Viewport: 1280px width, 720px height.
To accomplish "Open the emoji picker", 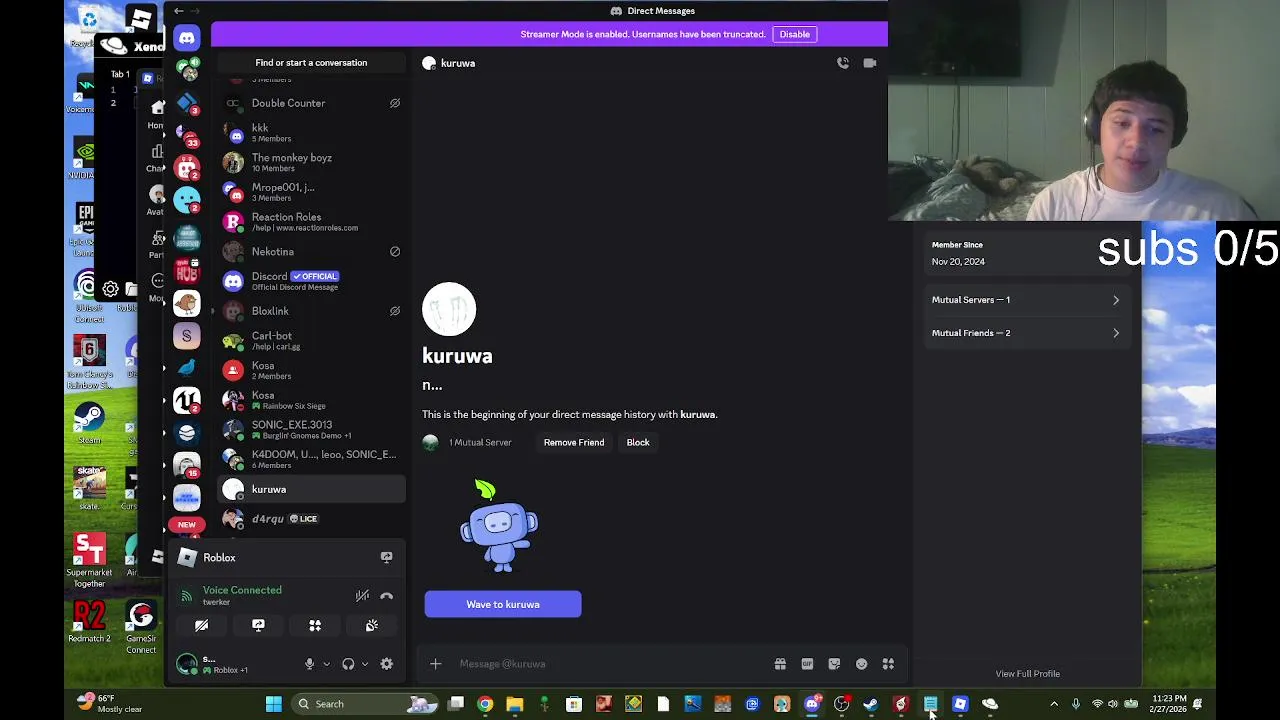I will [861, 664].
